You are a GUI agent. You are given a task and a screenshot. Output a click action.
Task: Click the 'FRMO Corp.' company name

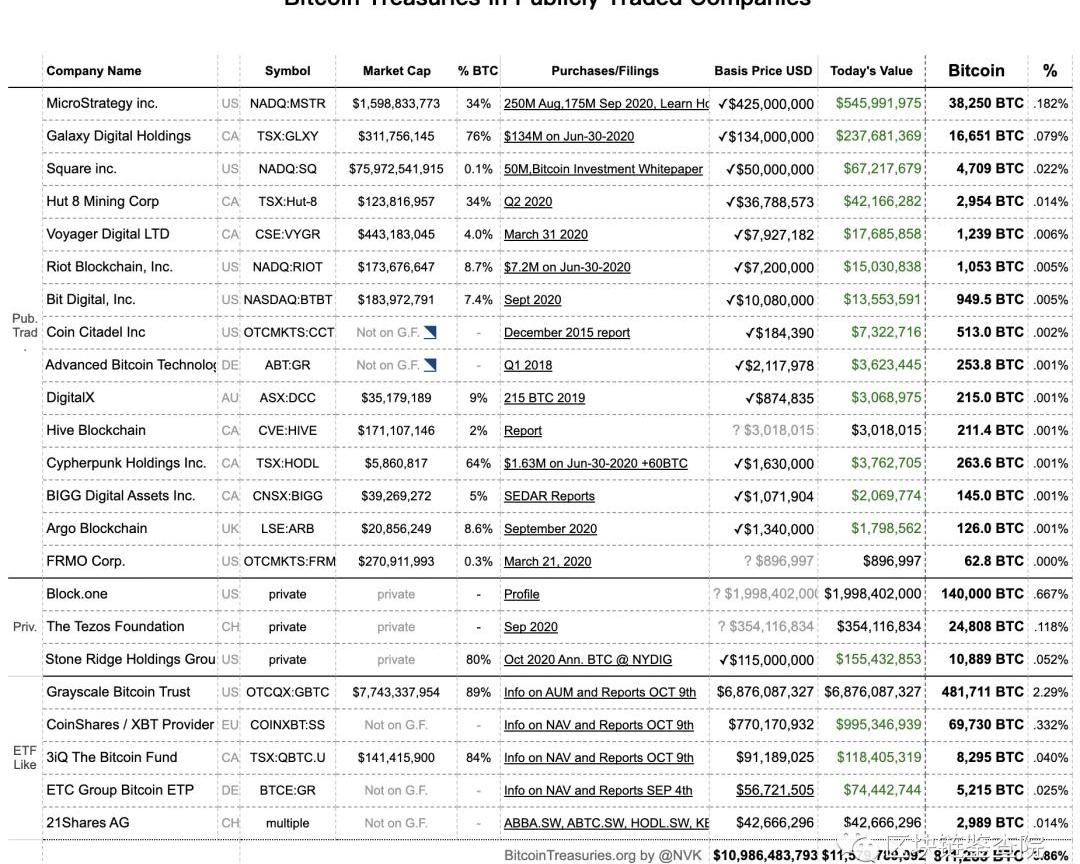click(85, 561)
